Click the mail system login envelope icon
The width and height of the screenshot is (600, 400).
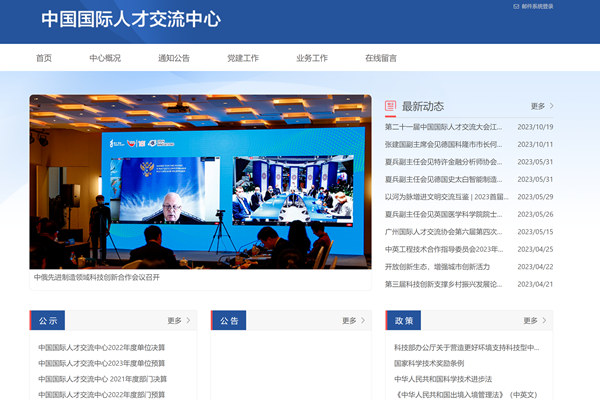[516, 7]
